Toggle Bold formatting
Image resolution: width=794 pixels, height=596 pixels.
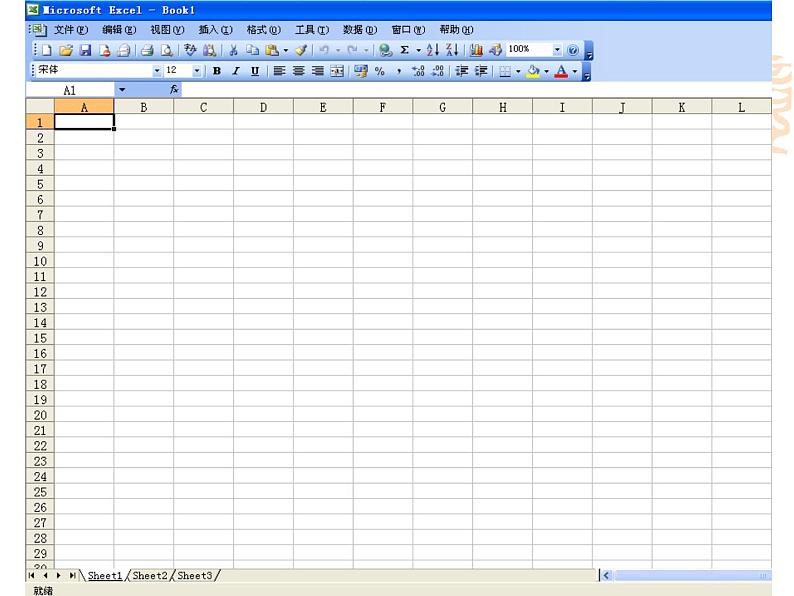click(x=217, y=71)
